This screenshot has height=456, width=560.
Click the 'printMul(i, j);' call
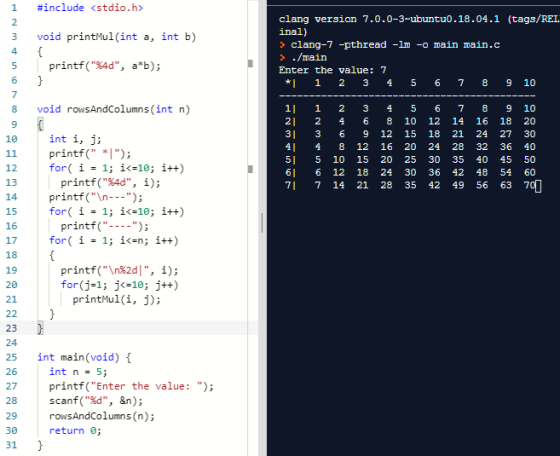pyautogui.click(x=116, y=299)
